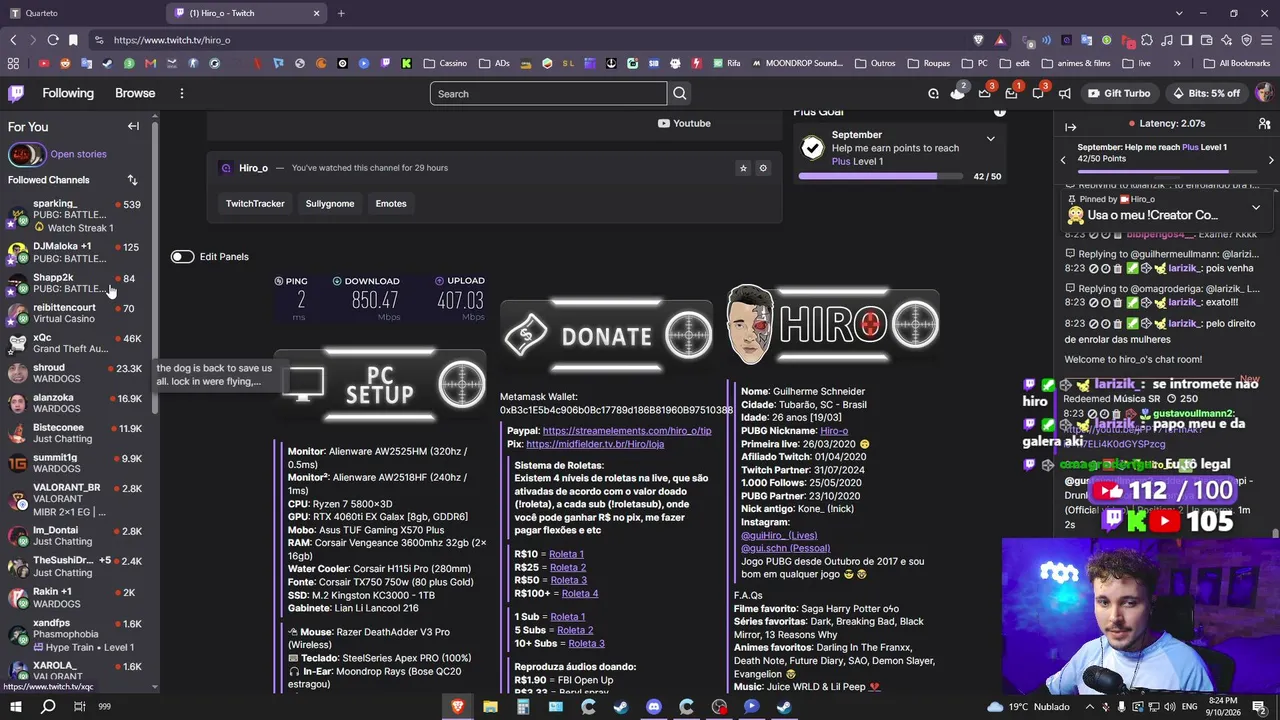The image size is (1280, 720).
Task: Open the megaphone announcements icon
Action: [1065, 93]
